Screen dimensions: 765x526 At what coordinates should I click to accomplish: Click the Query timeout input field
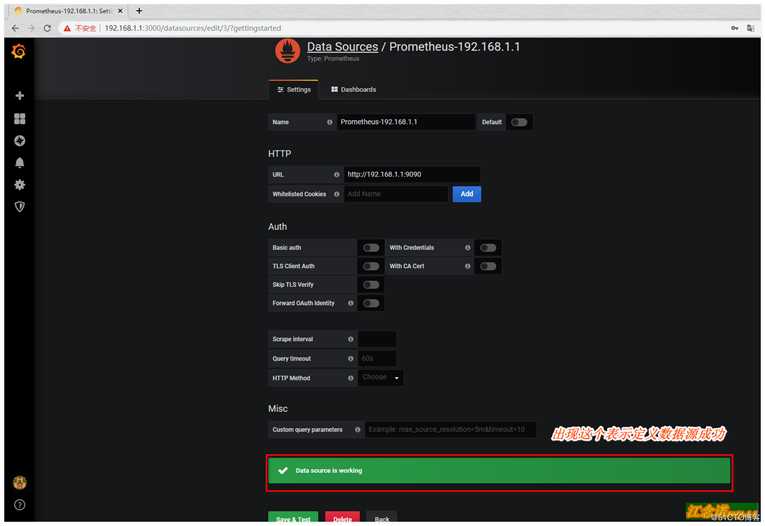coord(377,359)
